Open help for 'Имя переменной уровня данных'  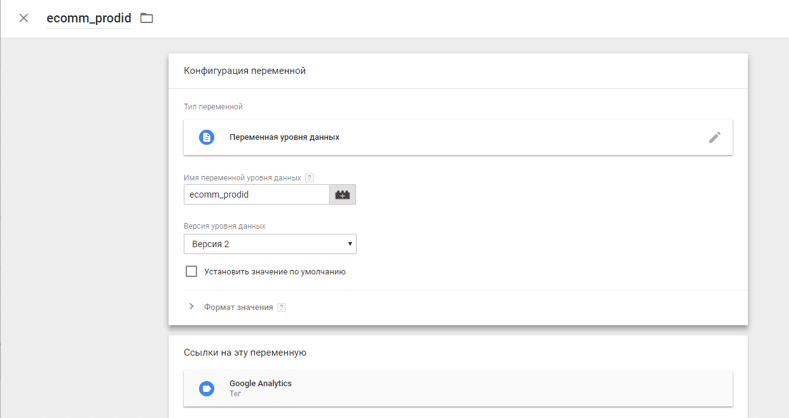tap(309, 178)
